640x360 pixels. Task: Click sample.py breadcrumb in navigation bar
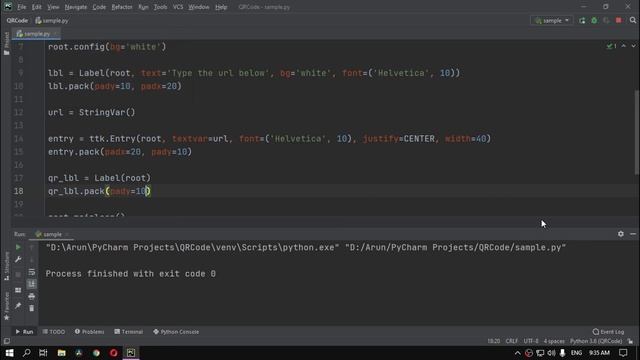(52, 20)
